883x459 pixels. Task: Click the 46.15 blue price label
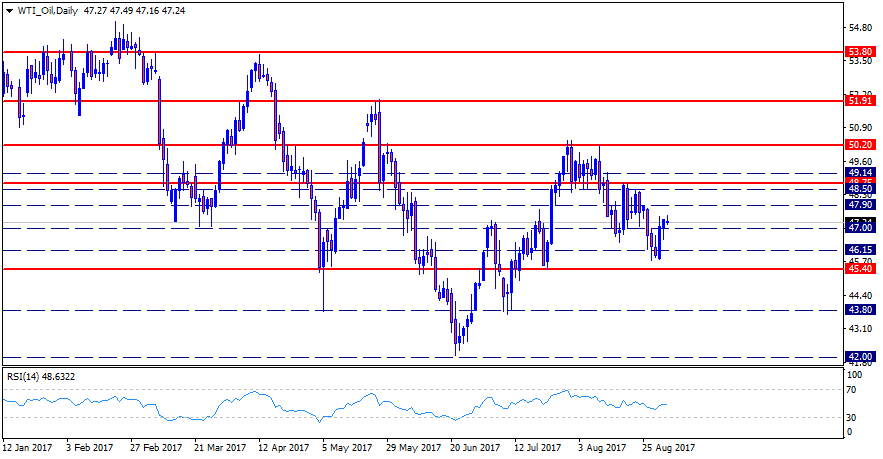pos(860,250)
